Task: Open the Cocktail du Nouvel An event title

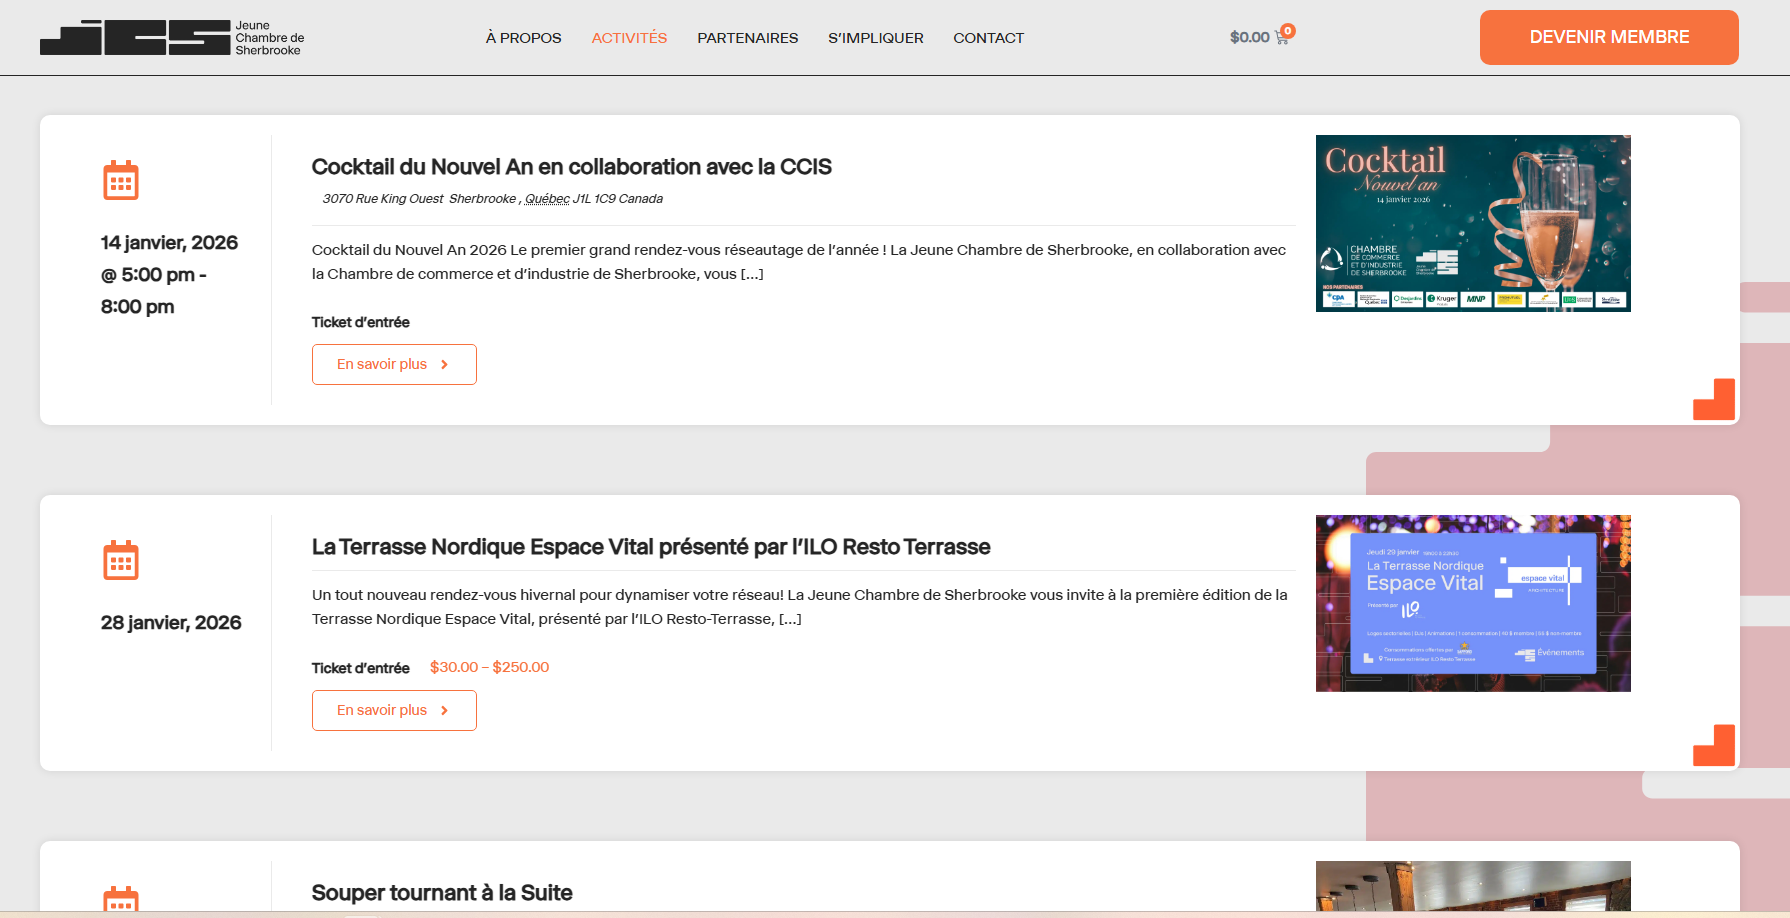Action: [x=571, y=167]
